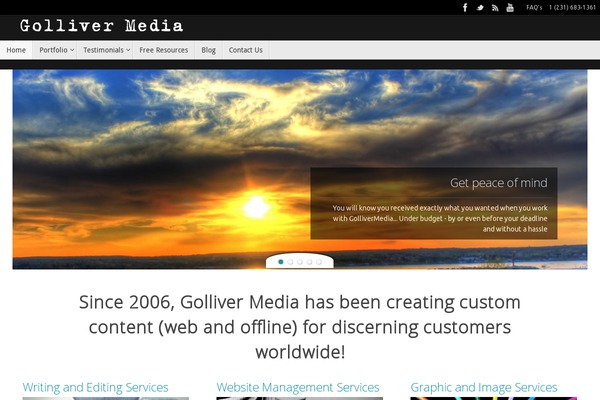Viewport: 600px width, 400px height.
Task: Click the Writing and Editing Services image
Action: pos(106,398)
